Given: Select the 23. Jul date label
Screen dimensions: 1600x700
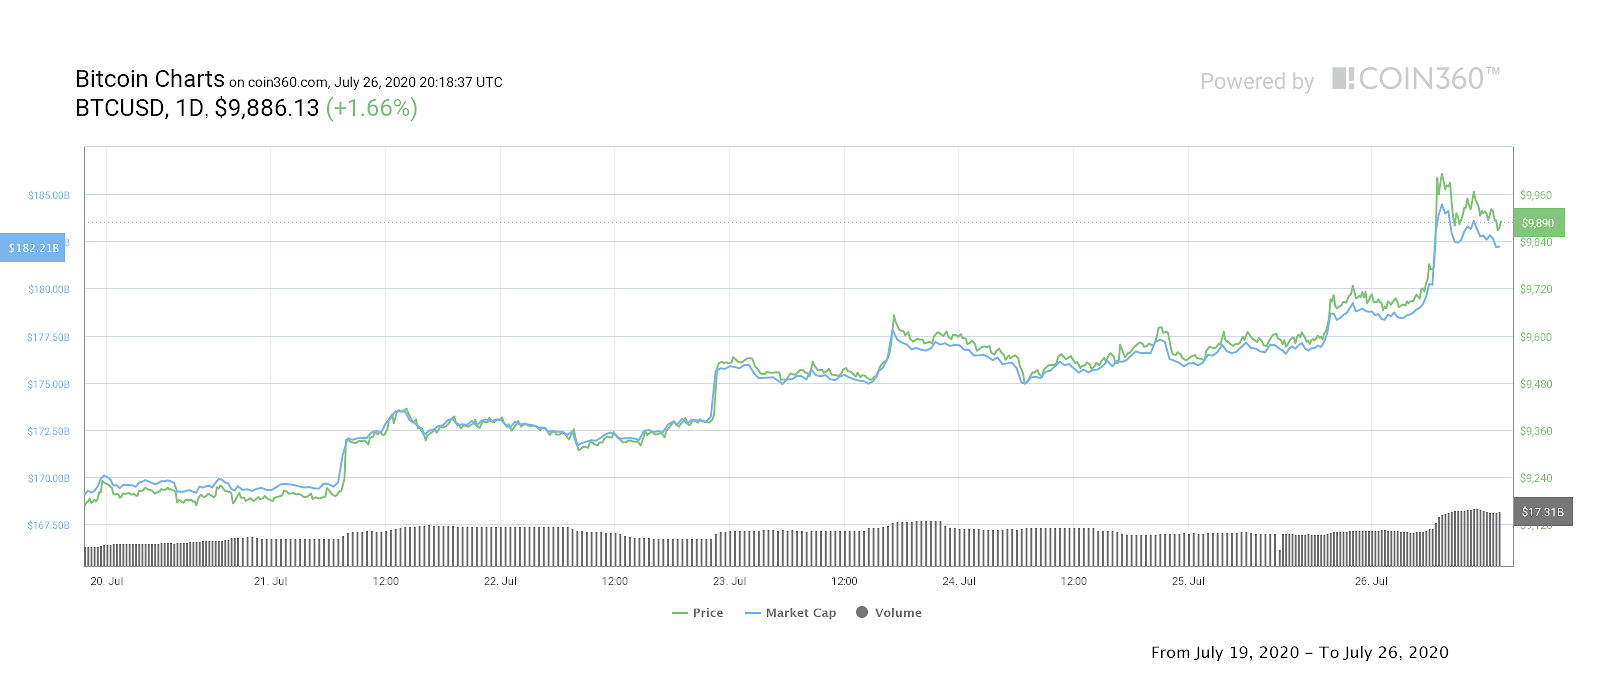Looking at the screenshot, I should (x=729, y=581).
